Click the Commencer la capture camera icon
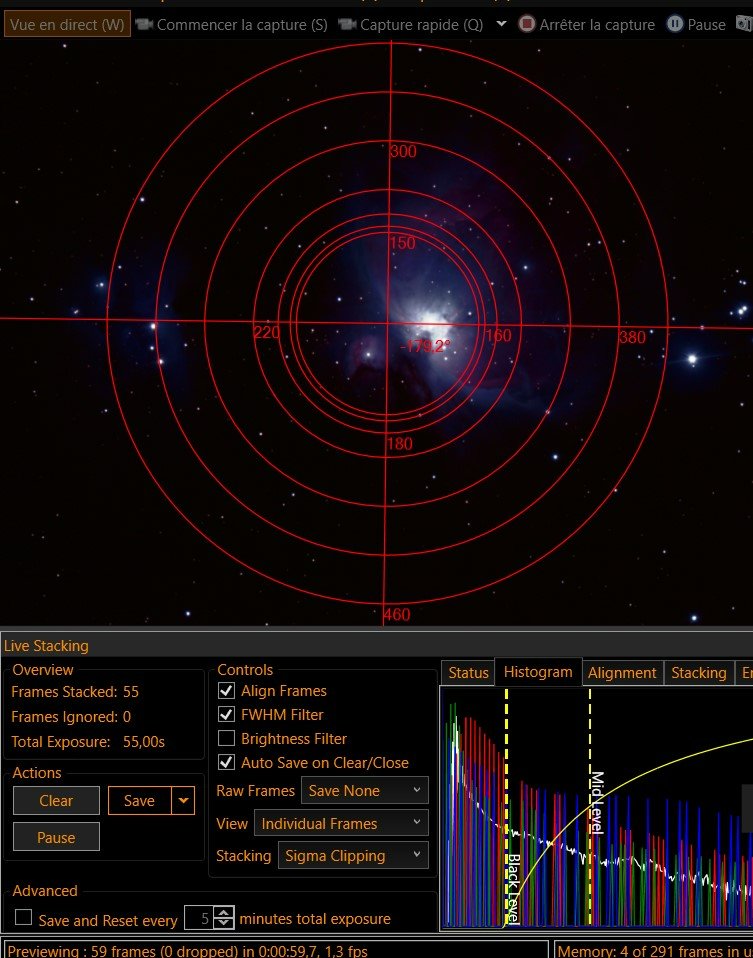 point(143,24)
